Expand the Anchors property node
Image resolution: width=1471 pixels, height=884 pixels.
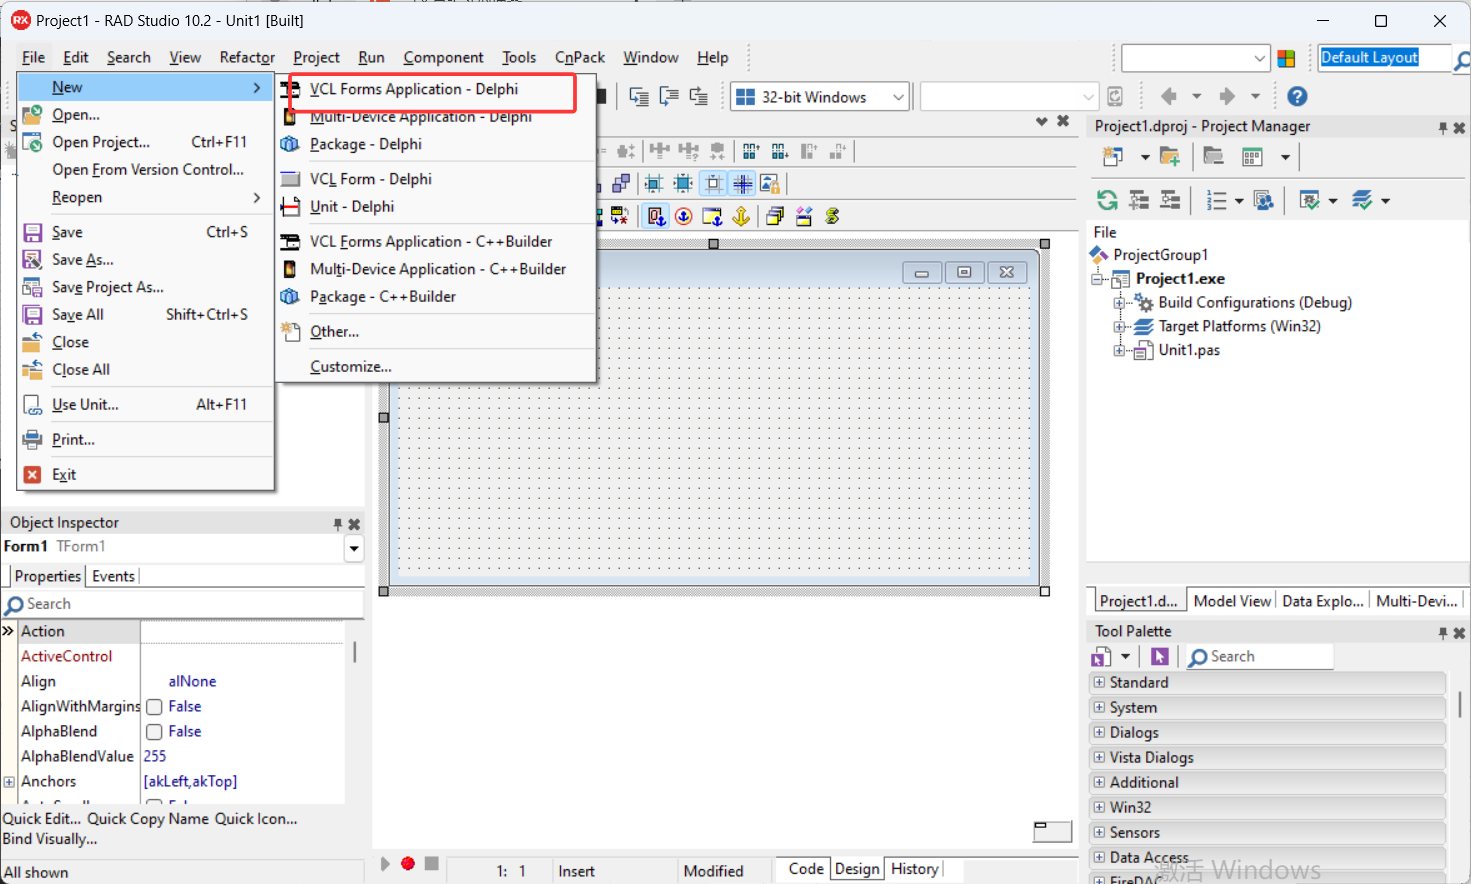click(9, 782)
